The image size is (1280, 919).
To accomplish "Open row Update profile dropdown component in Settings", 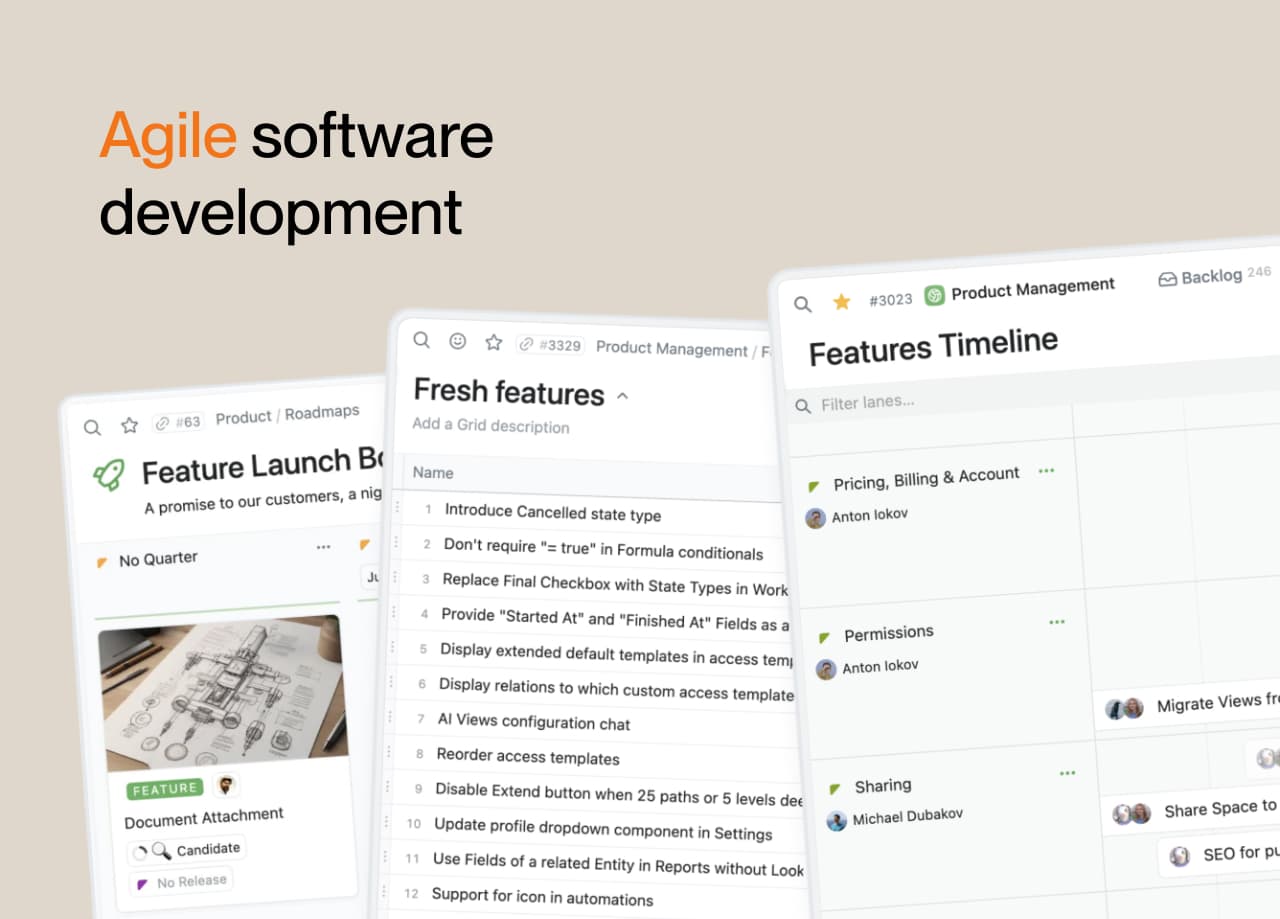I will tap(603, 829).
